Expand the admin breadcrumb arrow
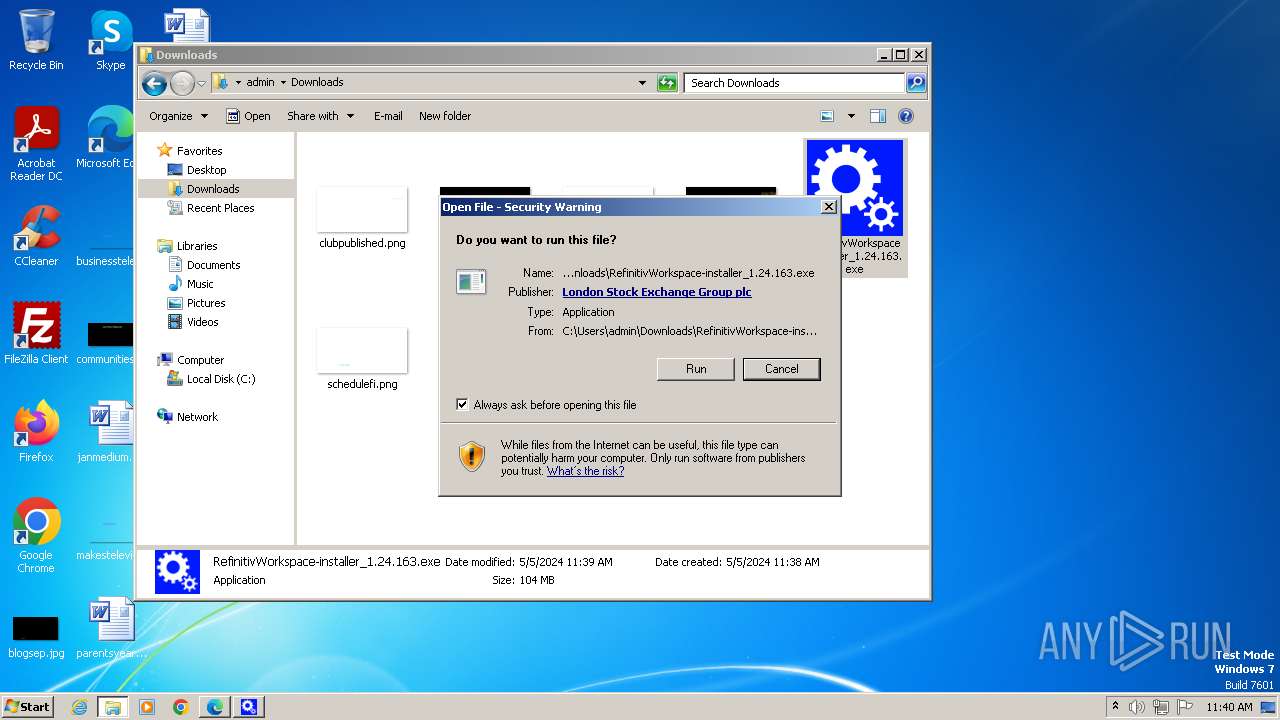The height and width of the screenshot is (720, 1280). (282, 83)
